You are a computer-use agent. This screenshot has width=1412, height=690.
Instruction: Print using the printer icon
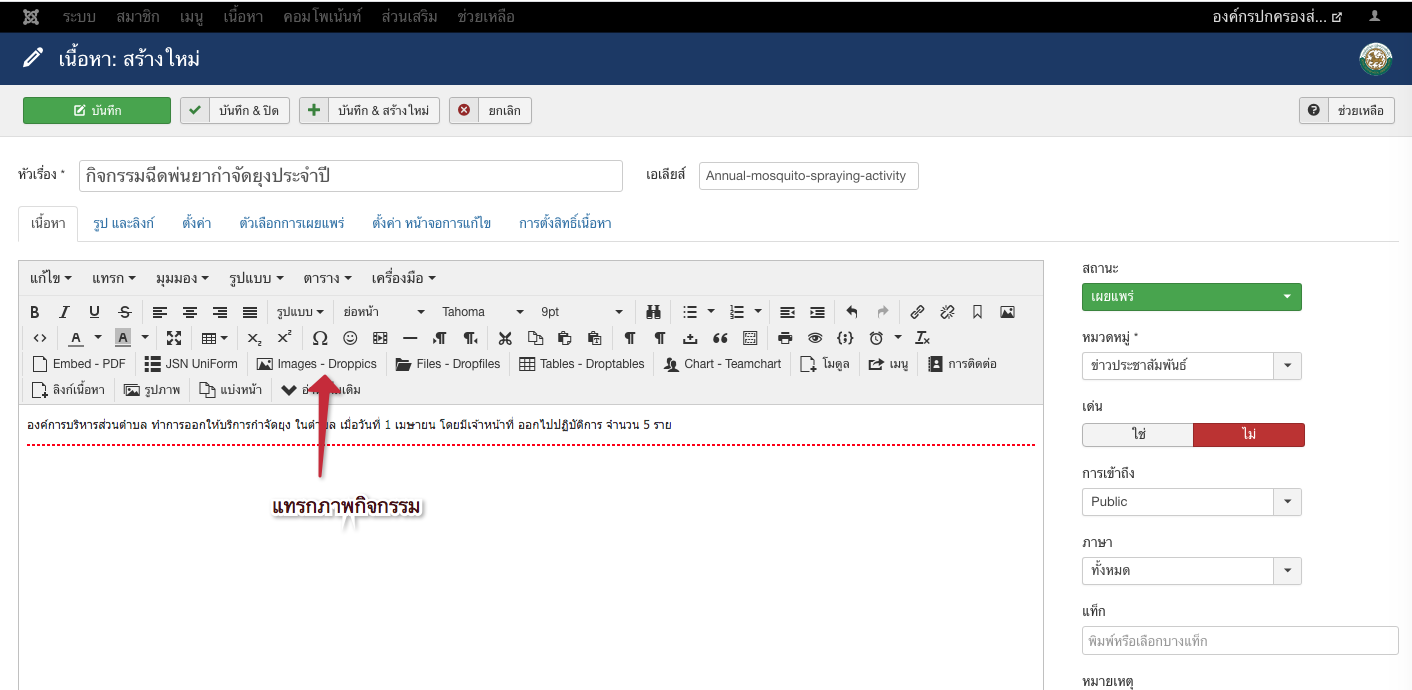click(785, 338)
